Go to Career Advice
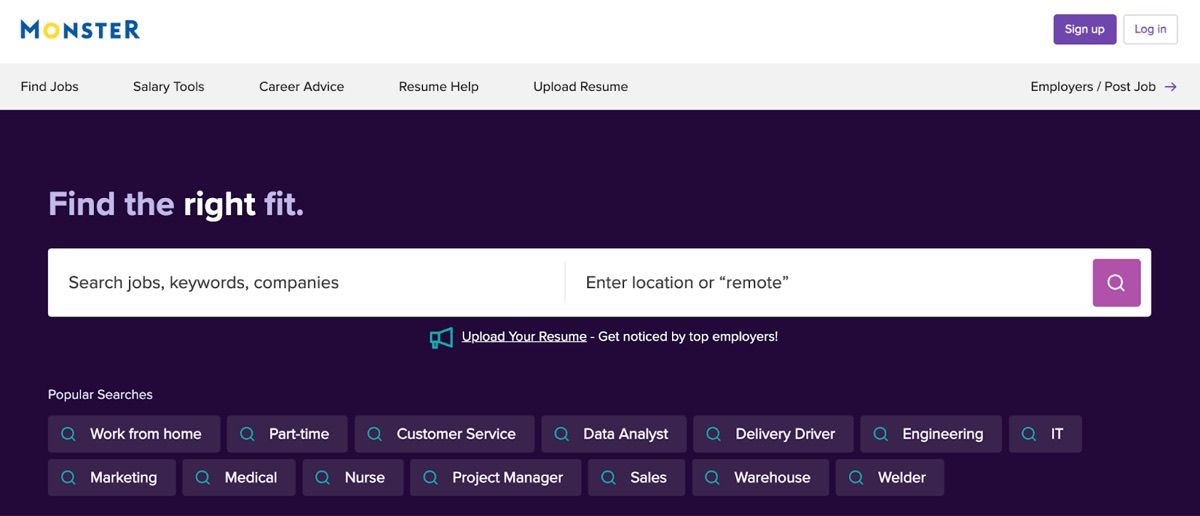 coord(301,87)
